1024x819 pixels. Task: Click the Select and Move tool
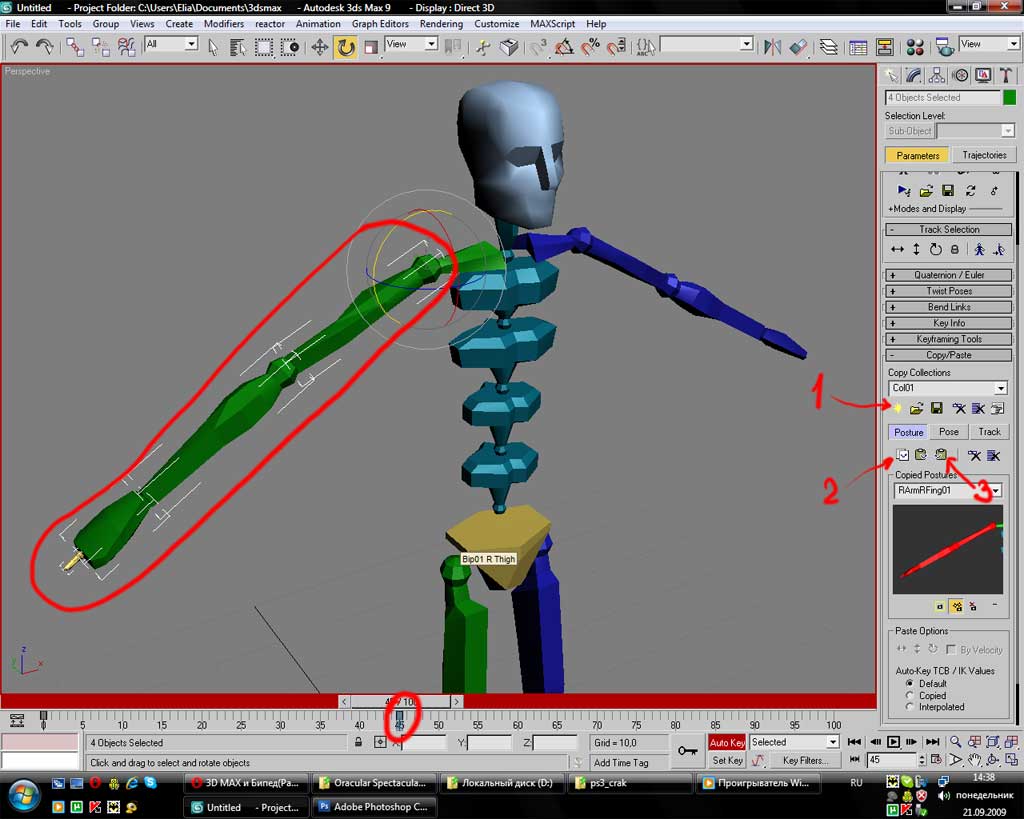(320, 46)
